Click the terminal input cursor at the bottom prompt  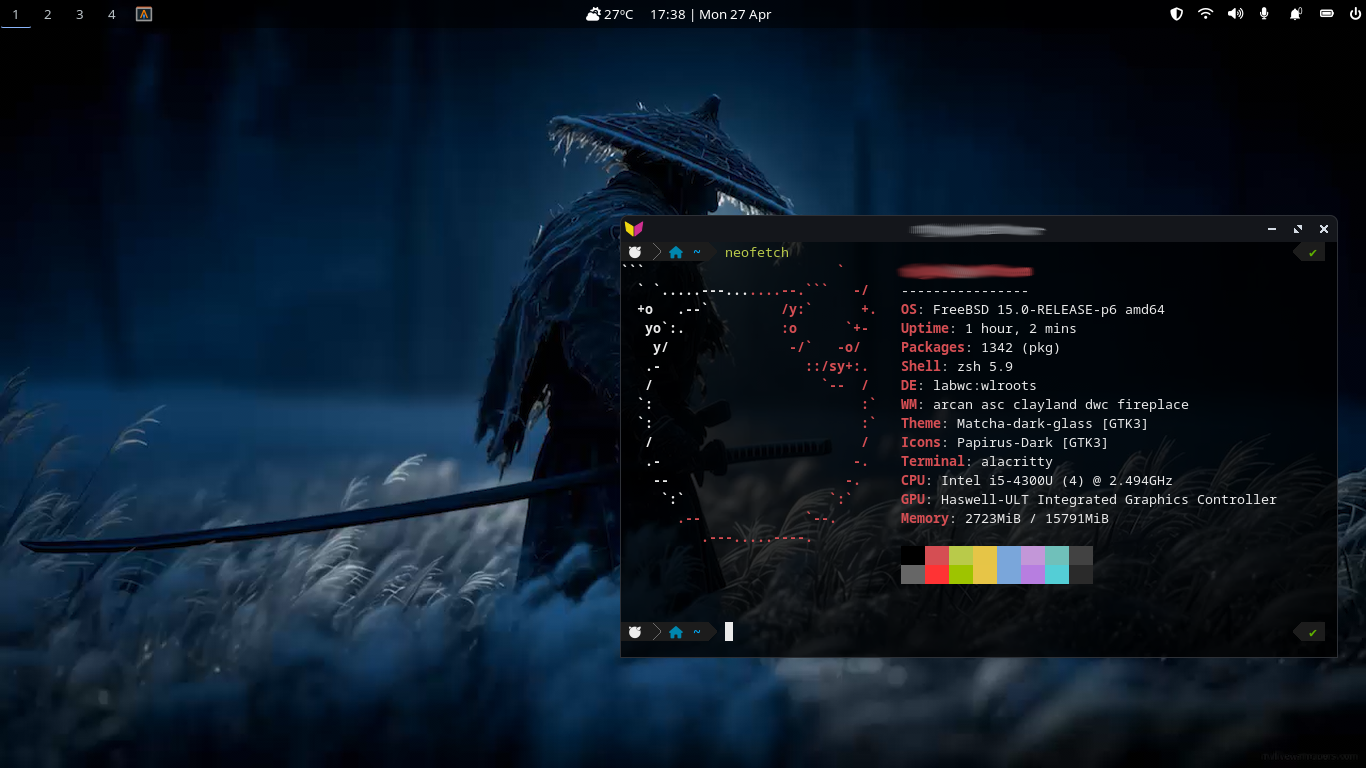tap(729, 631)
